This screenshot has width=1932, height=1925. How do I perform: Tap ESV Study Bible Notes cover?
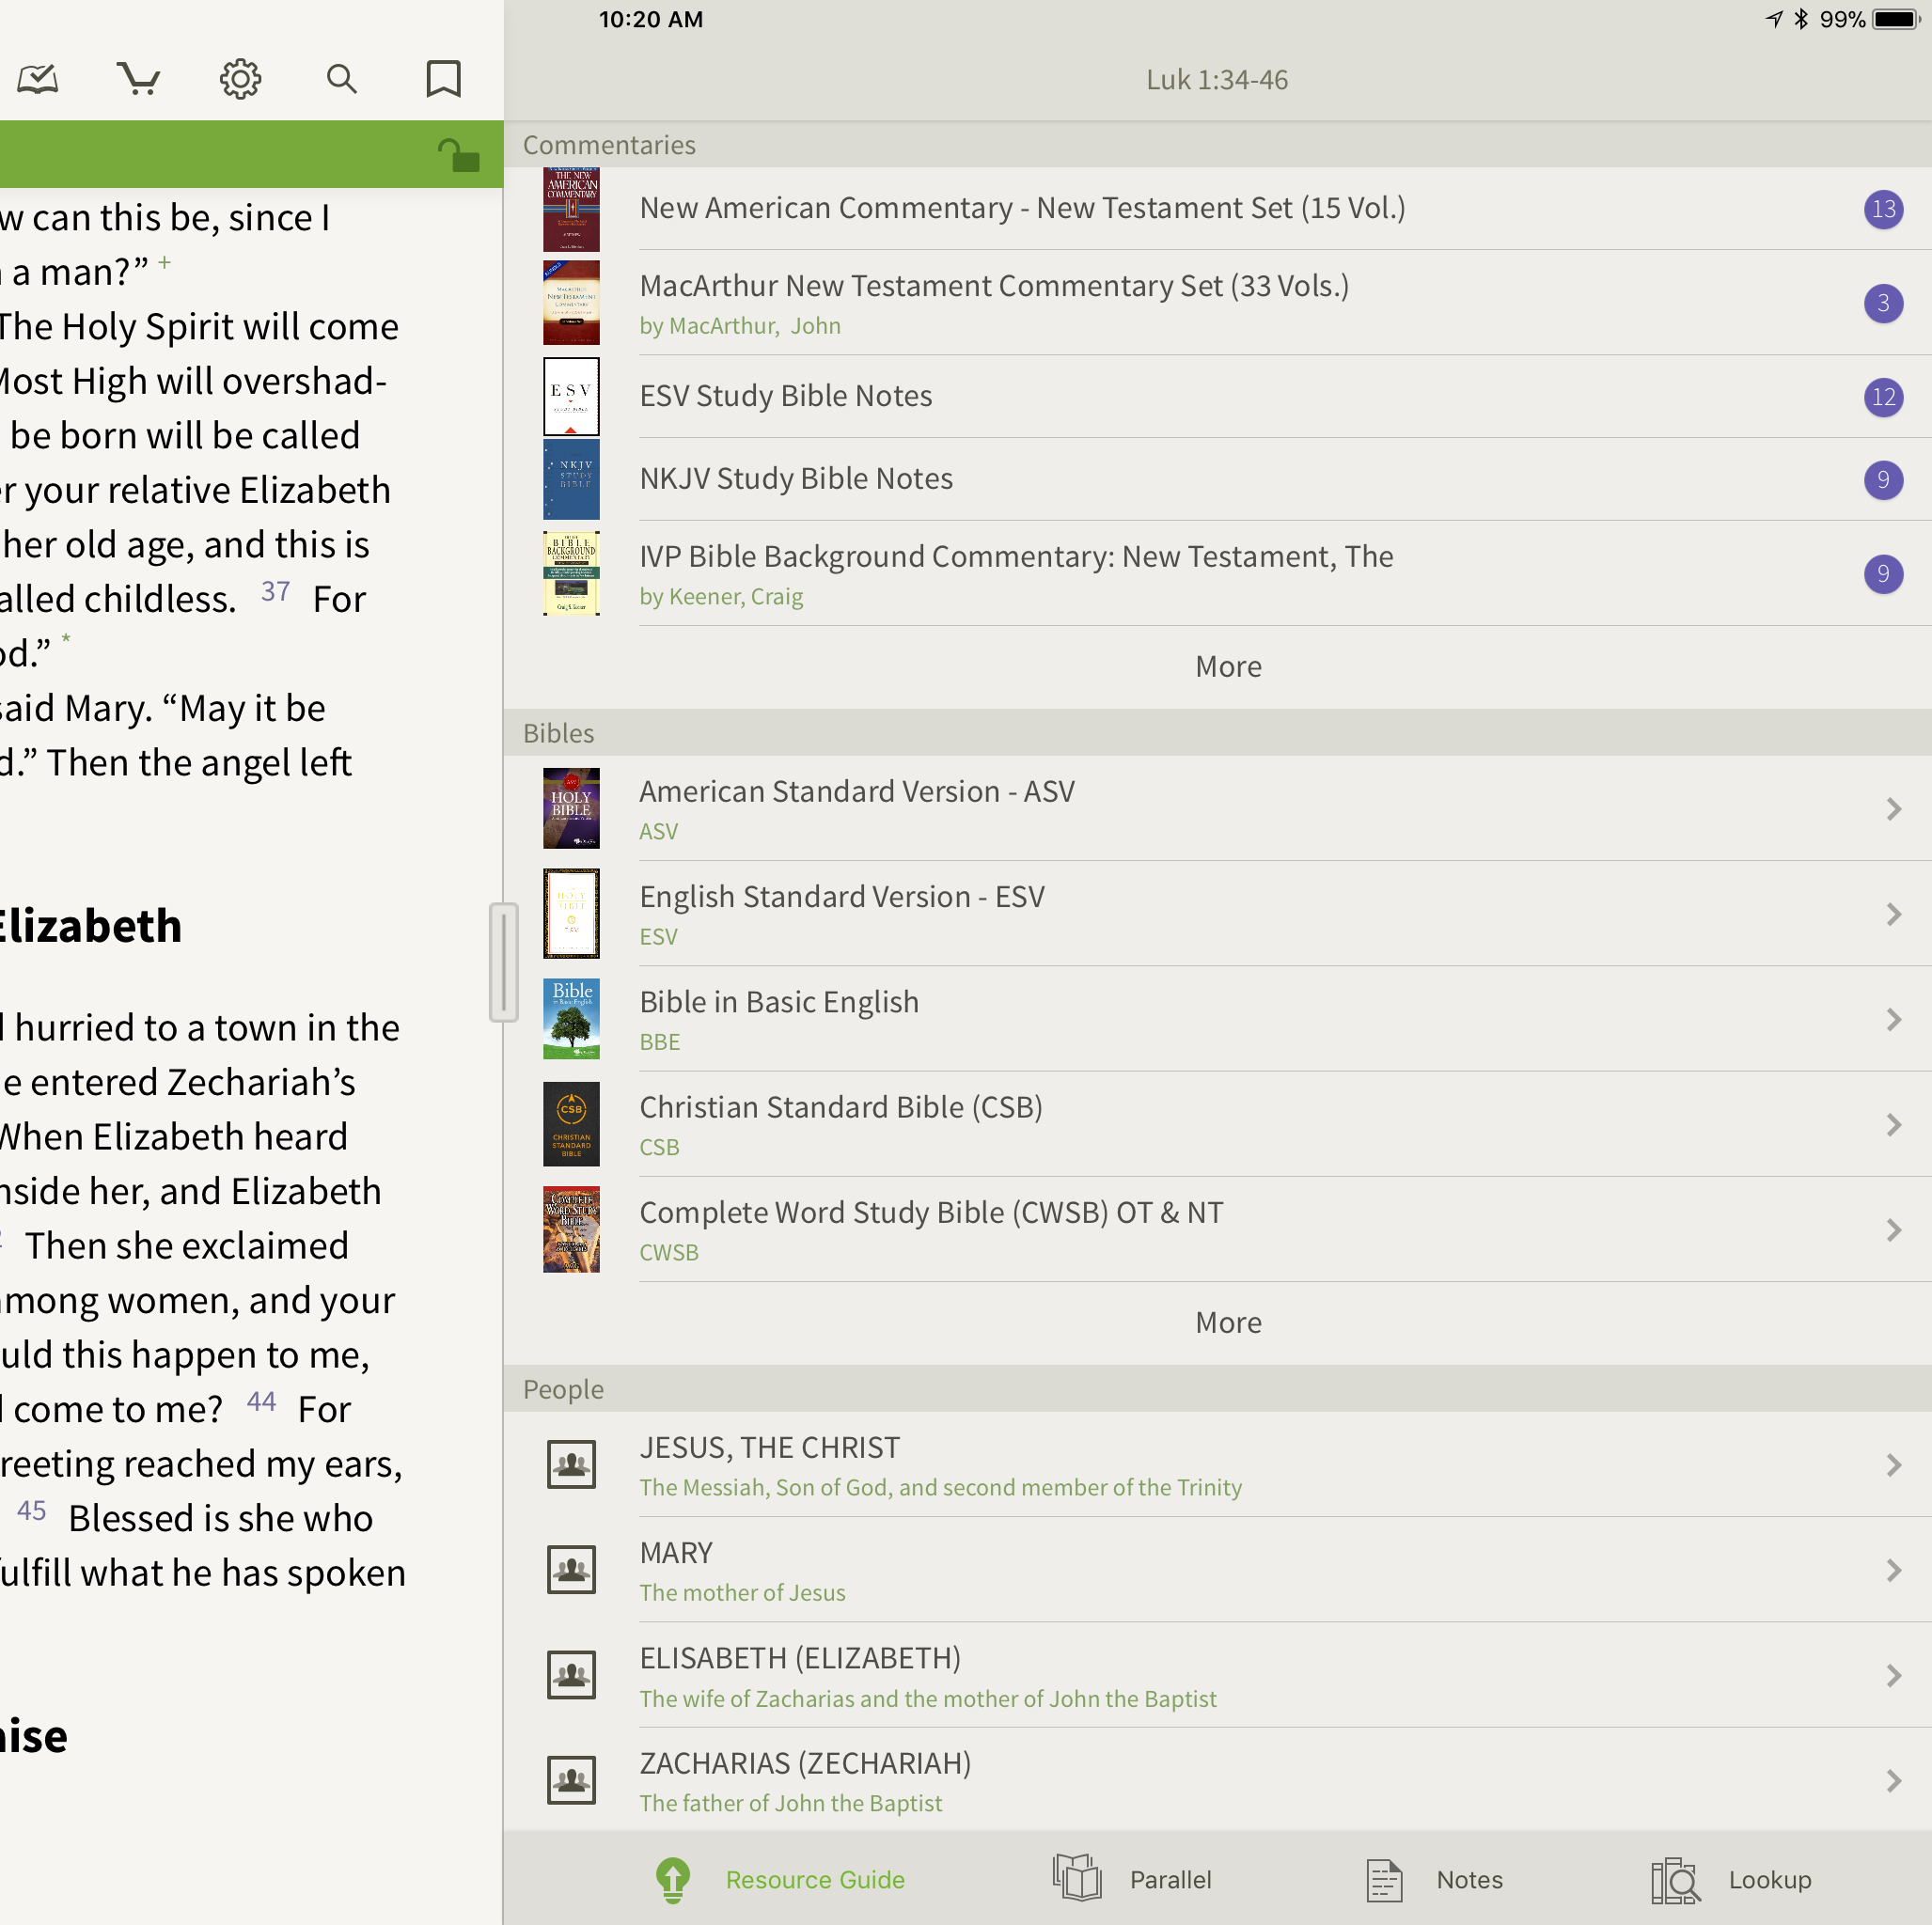(x=571, y=396)
